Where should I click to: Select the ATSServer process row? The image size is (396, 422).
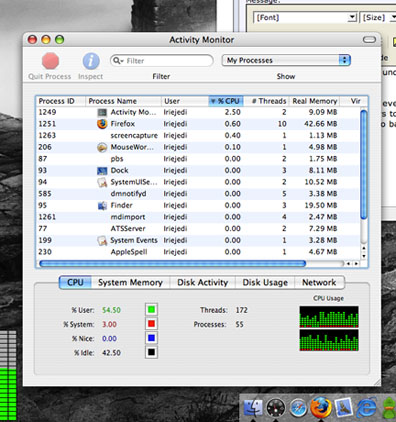pyautogui.click(x=197, y=229)
